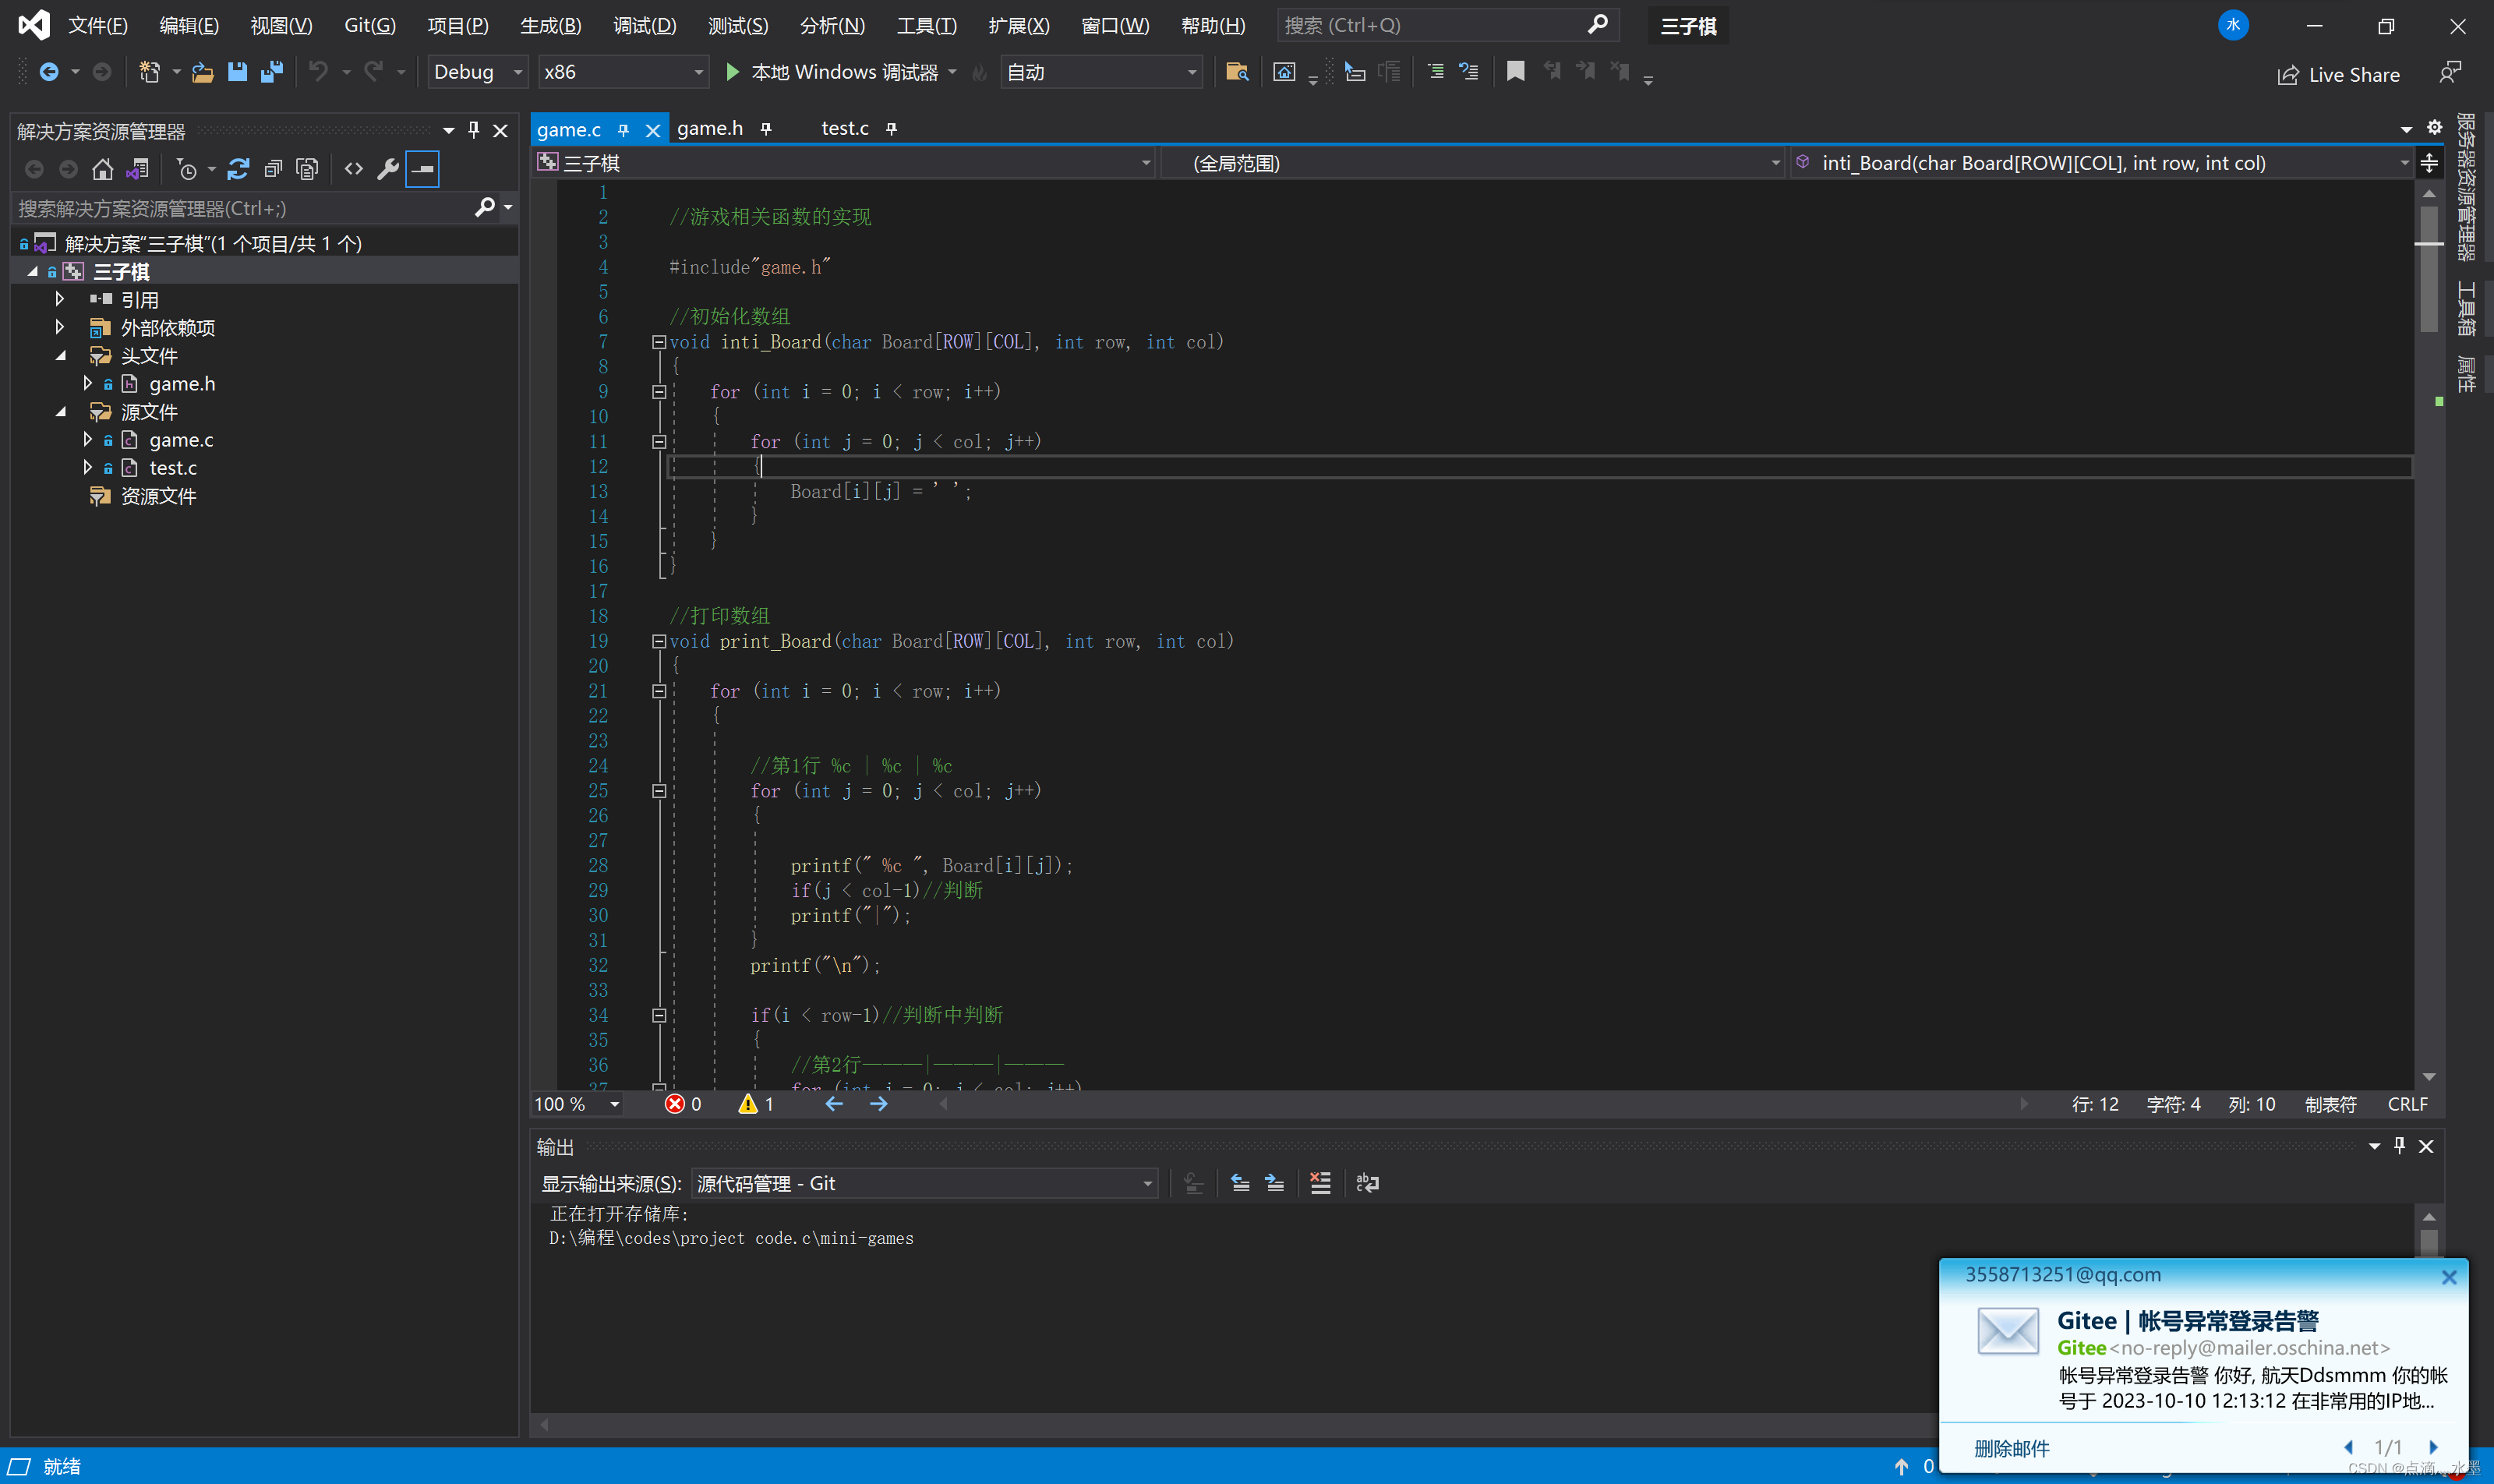Open the x86 platform dropdown
The height and width of the screenshot is (1484, 2494).
(x=623, y=72)
